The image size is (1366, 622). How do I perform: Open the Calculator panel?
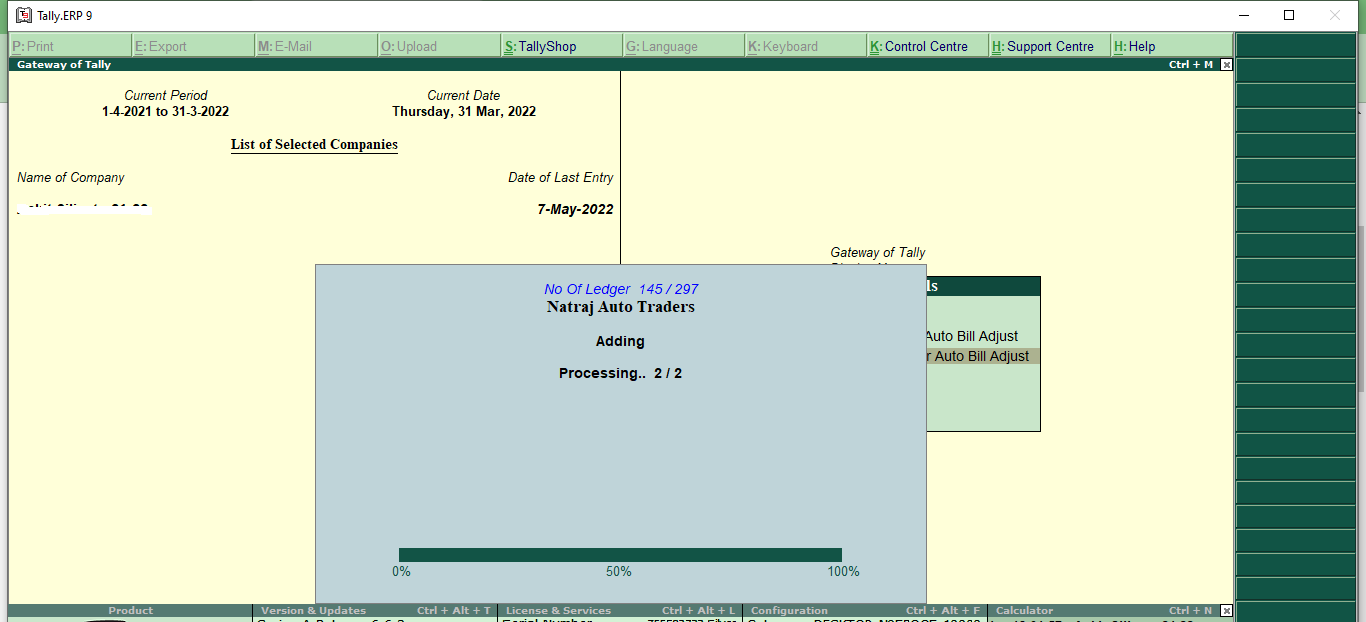1025,610
